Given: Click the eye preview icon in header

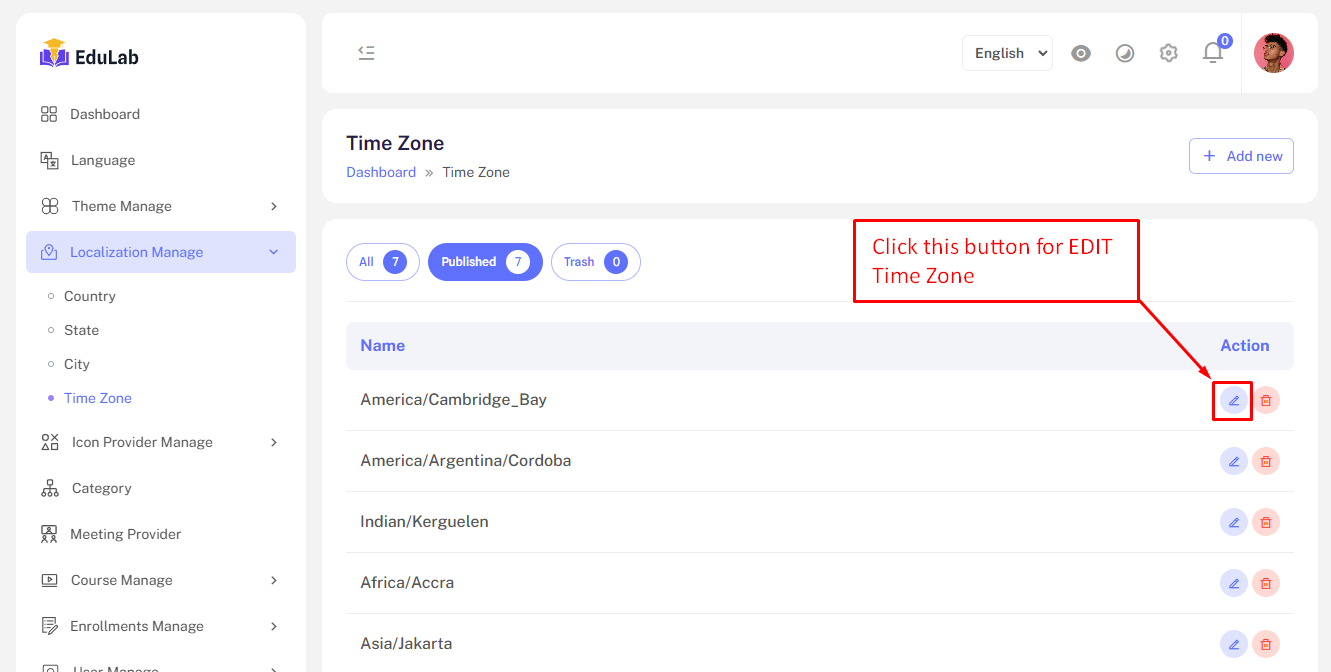Looking at the screenshot, I should [x=1081, y=53].
